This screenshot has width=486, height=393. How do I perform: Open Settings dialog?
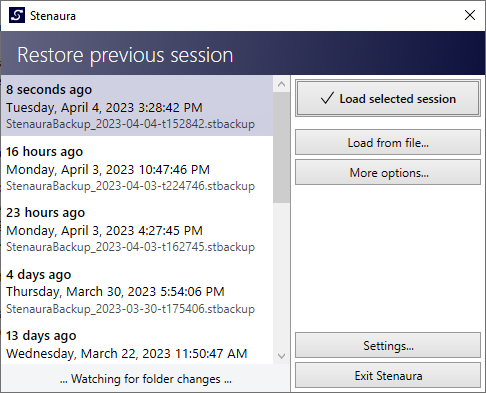(388, 345)
